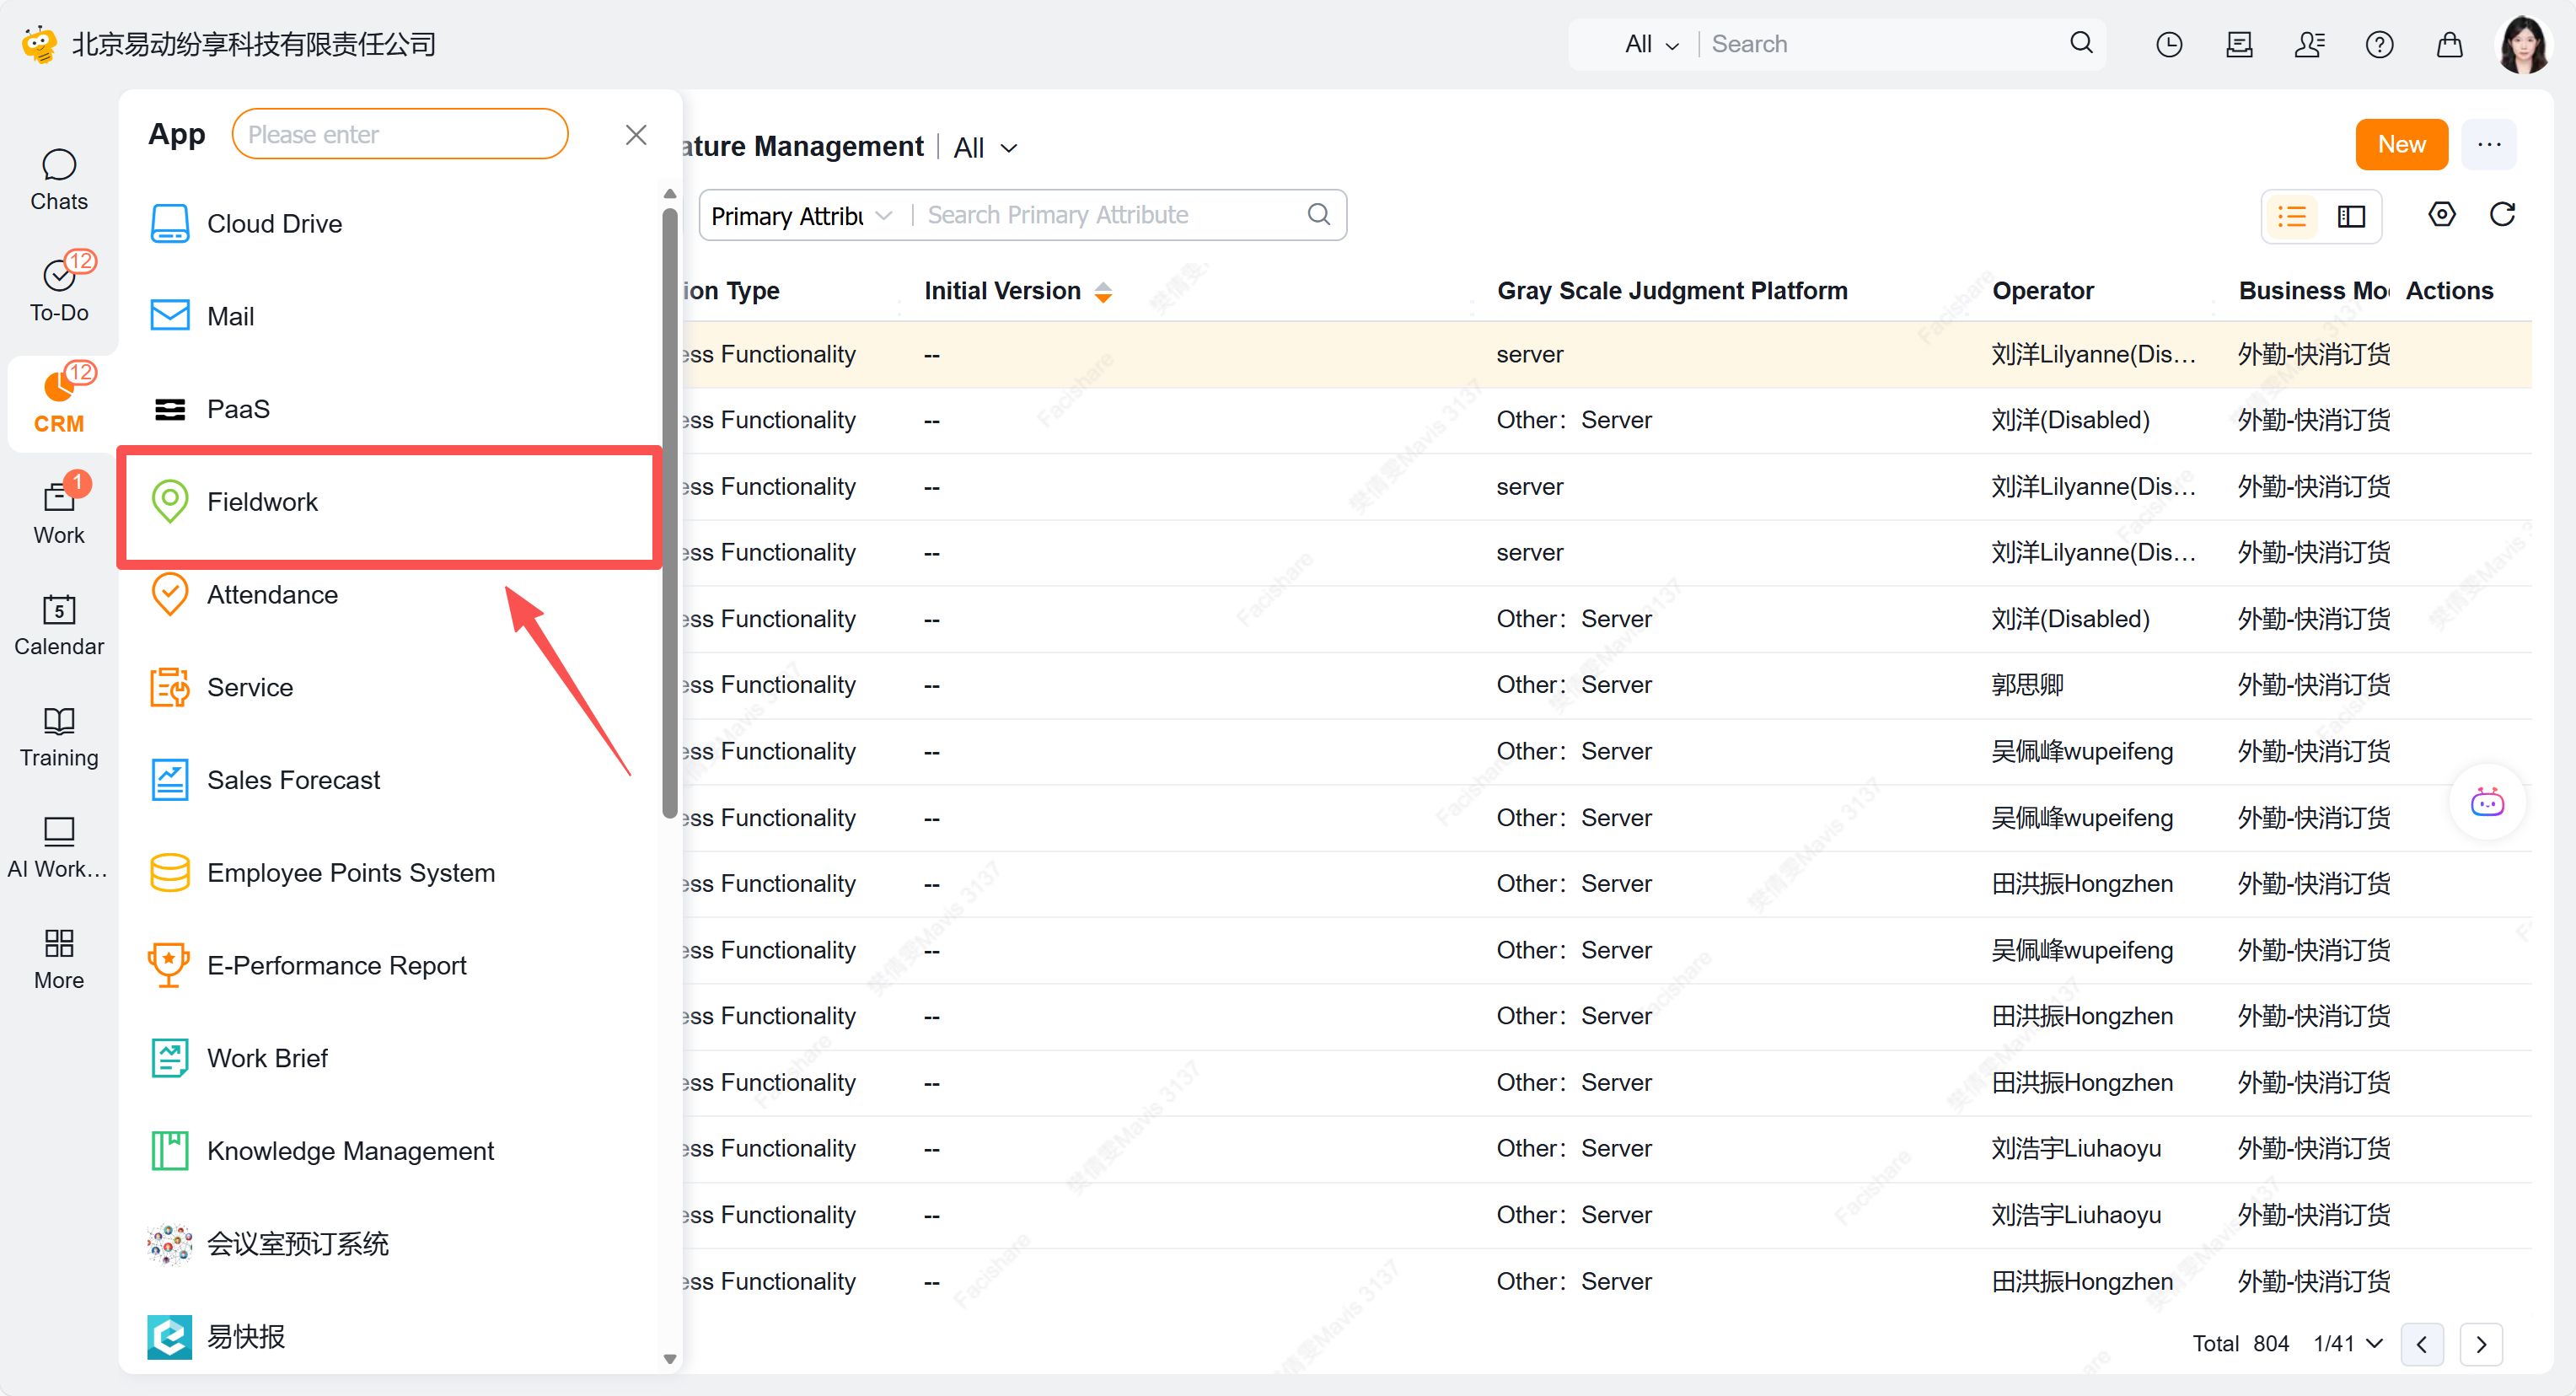The height and width of the screenshot is (1396, 2576).
Task: Click the help question mark icon
Action: tap(2378, 44)
